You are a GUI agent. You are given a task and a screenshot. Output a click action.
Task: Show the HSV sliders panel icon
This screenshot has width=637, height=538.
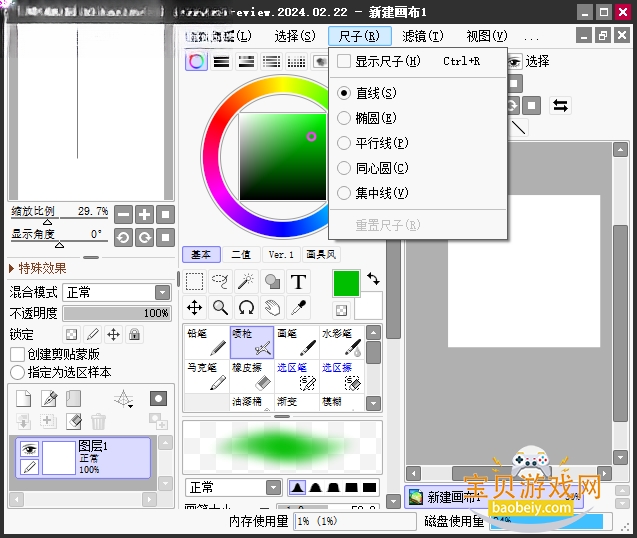coord(247,62)
